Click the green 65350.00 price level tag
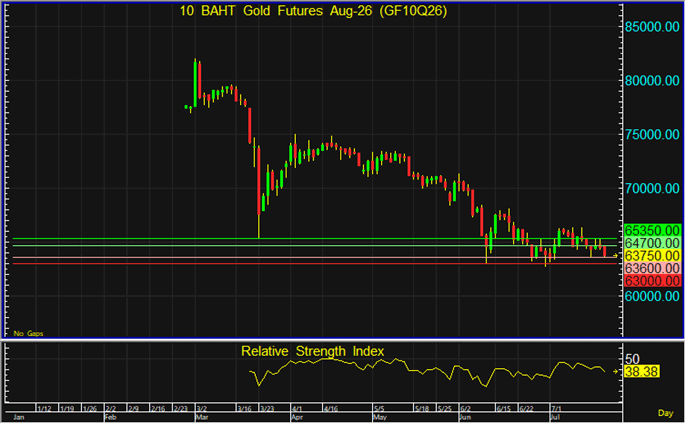The image size is (686, 424). pos(652,231)
